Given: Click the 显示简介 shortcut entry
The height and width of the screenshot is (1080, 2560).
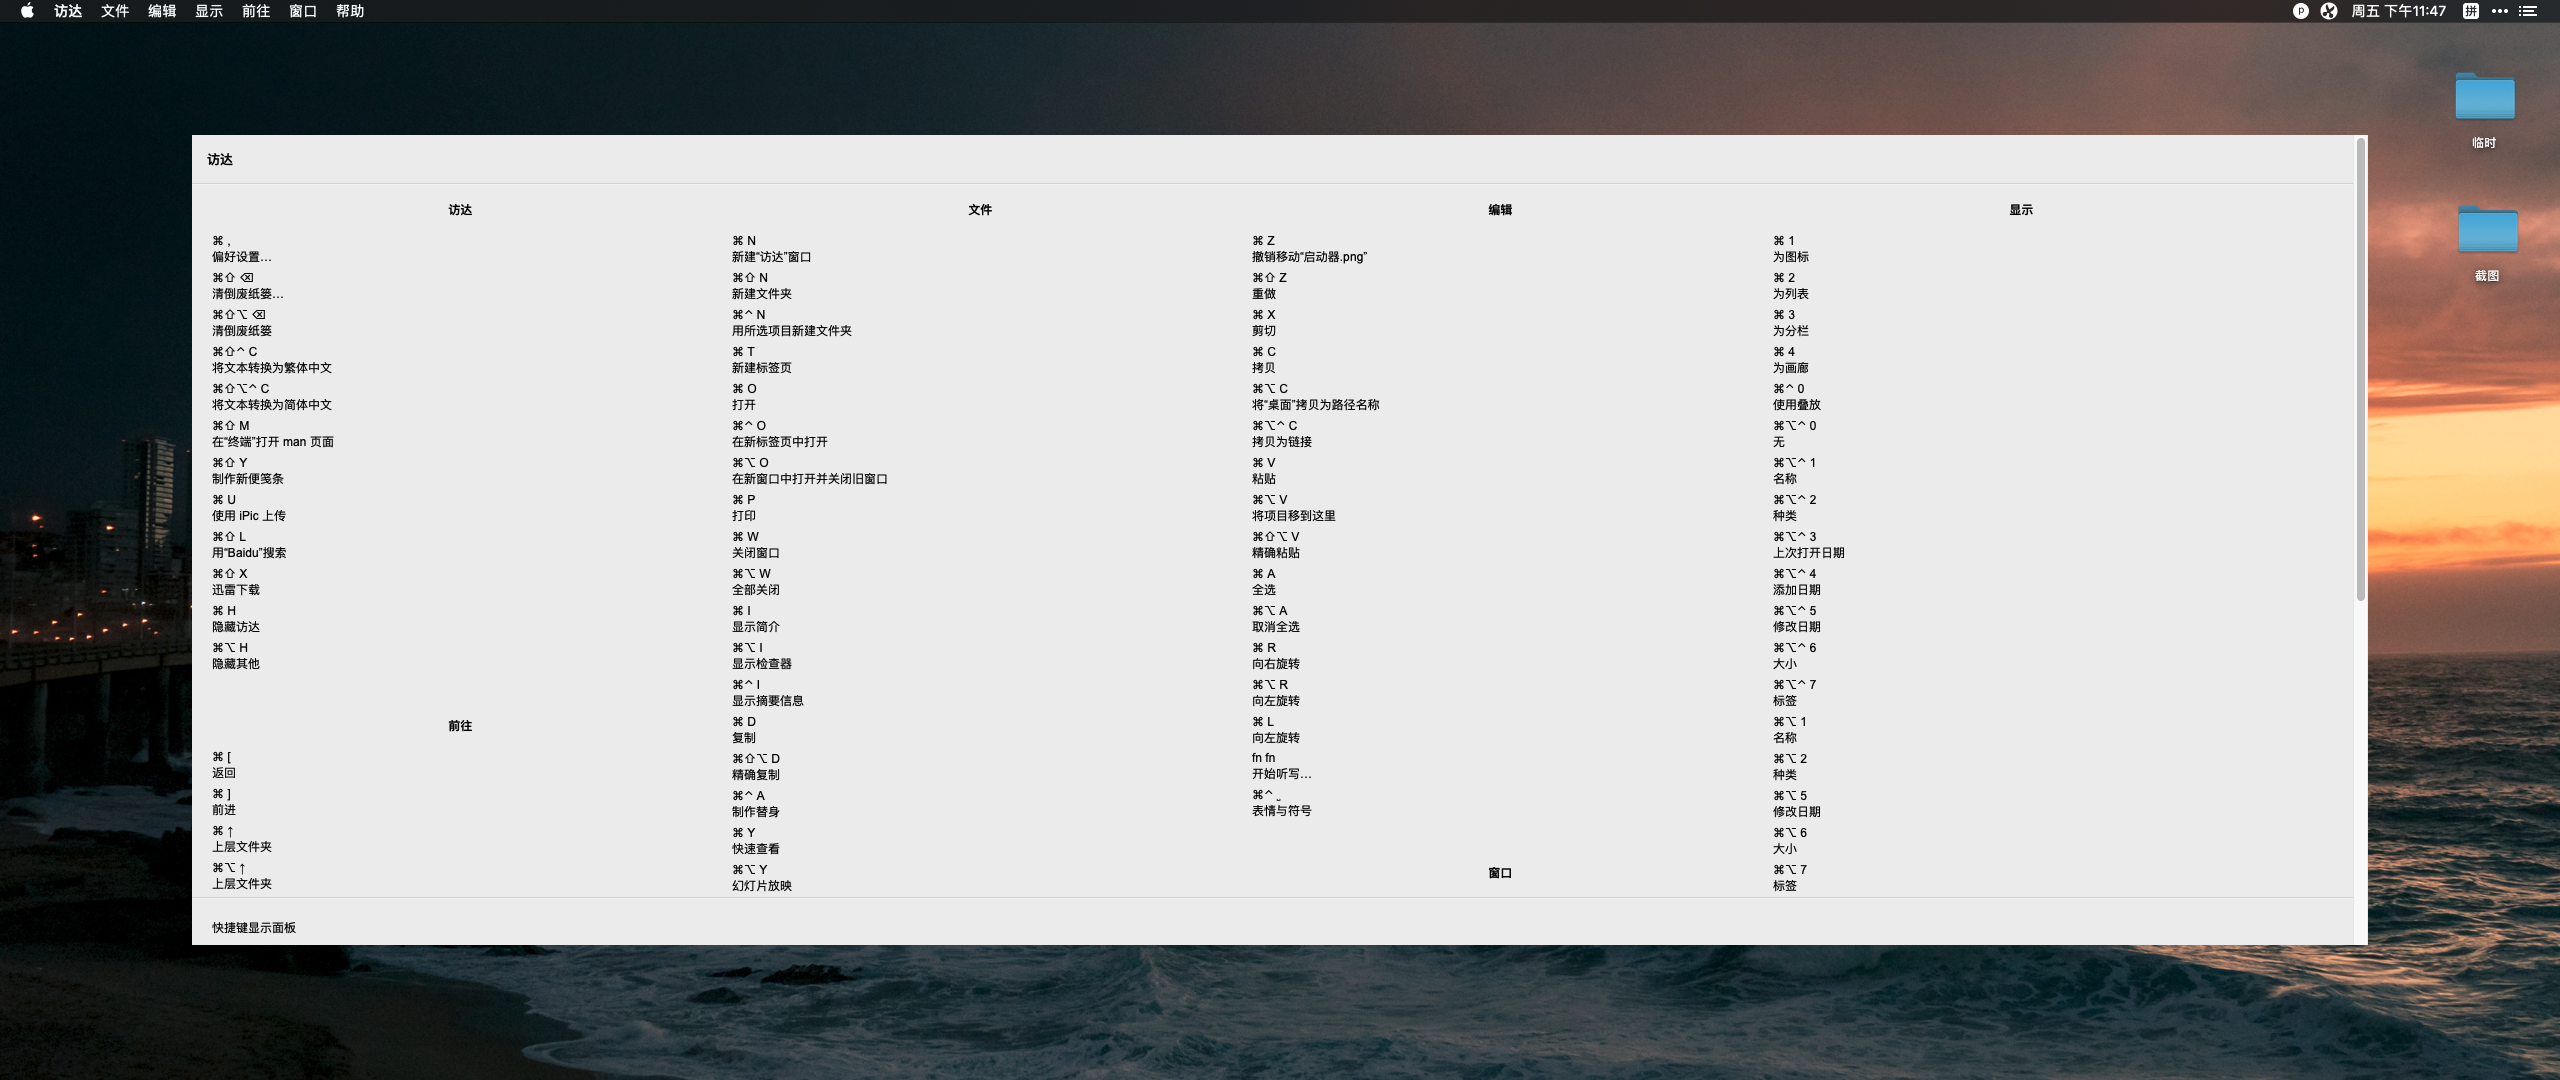Looking at the screenshot, I should [755, 627].
